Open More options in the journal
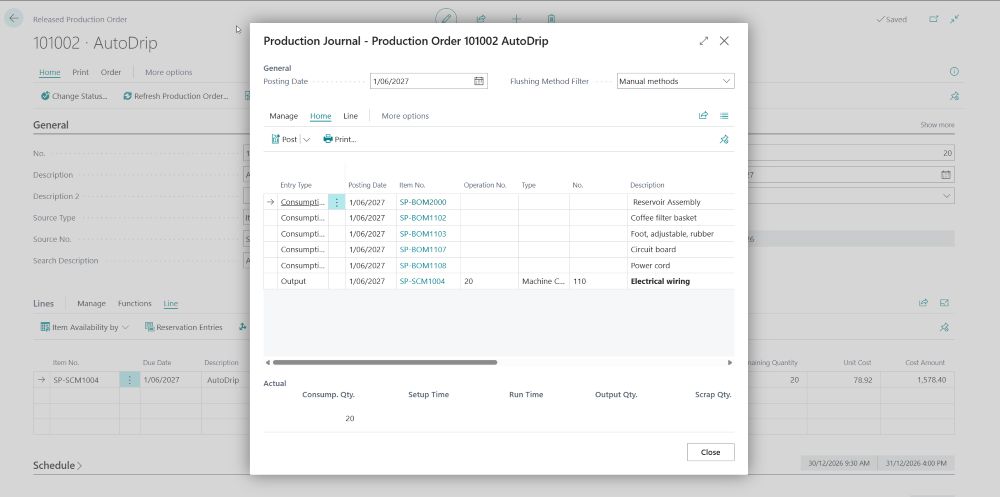The image size is (1000, 497). (x=405, y=116)
